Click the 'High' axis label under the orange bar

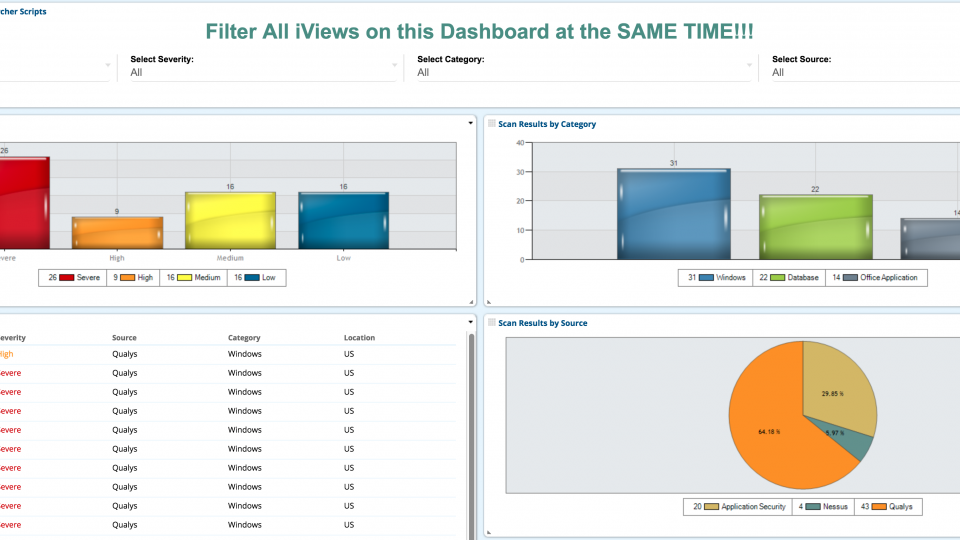point(117,258)
